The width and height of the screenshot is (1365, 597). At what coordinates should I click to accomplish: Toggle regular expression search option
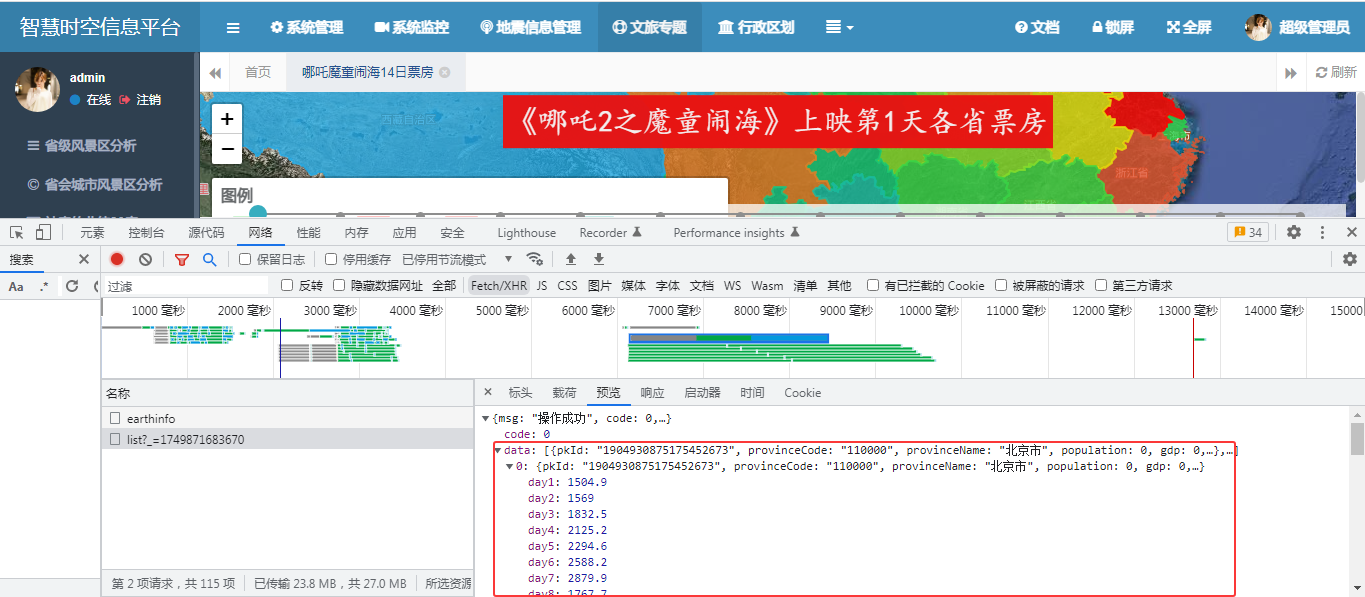click(x=43, y=286)
